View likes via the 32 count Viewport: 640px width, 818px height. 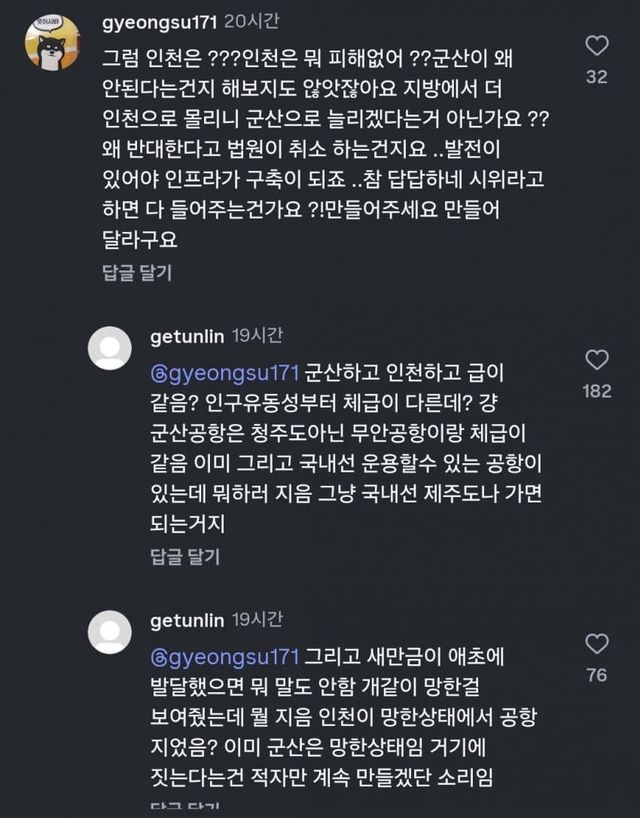coord(596,77)
